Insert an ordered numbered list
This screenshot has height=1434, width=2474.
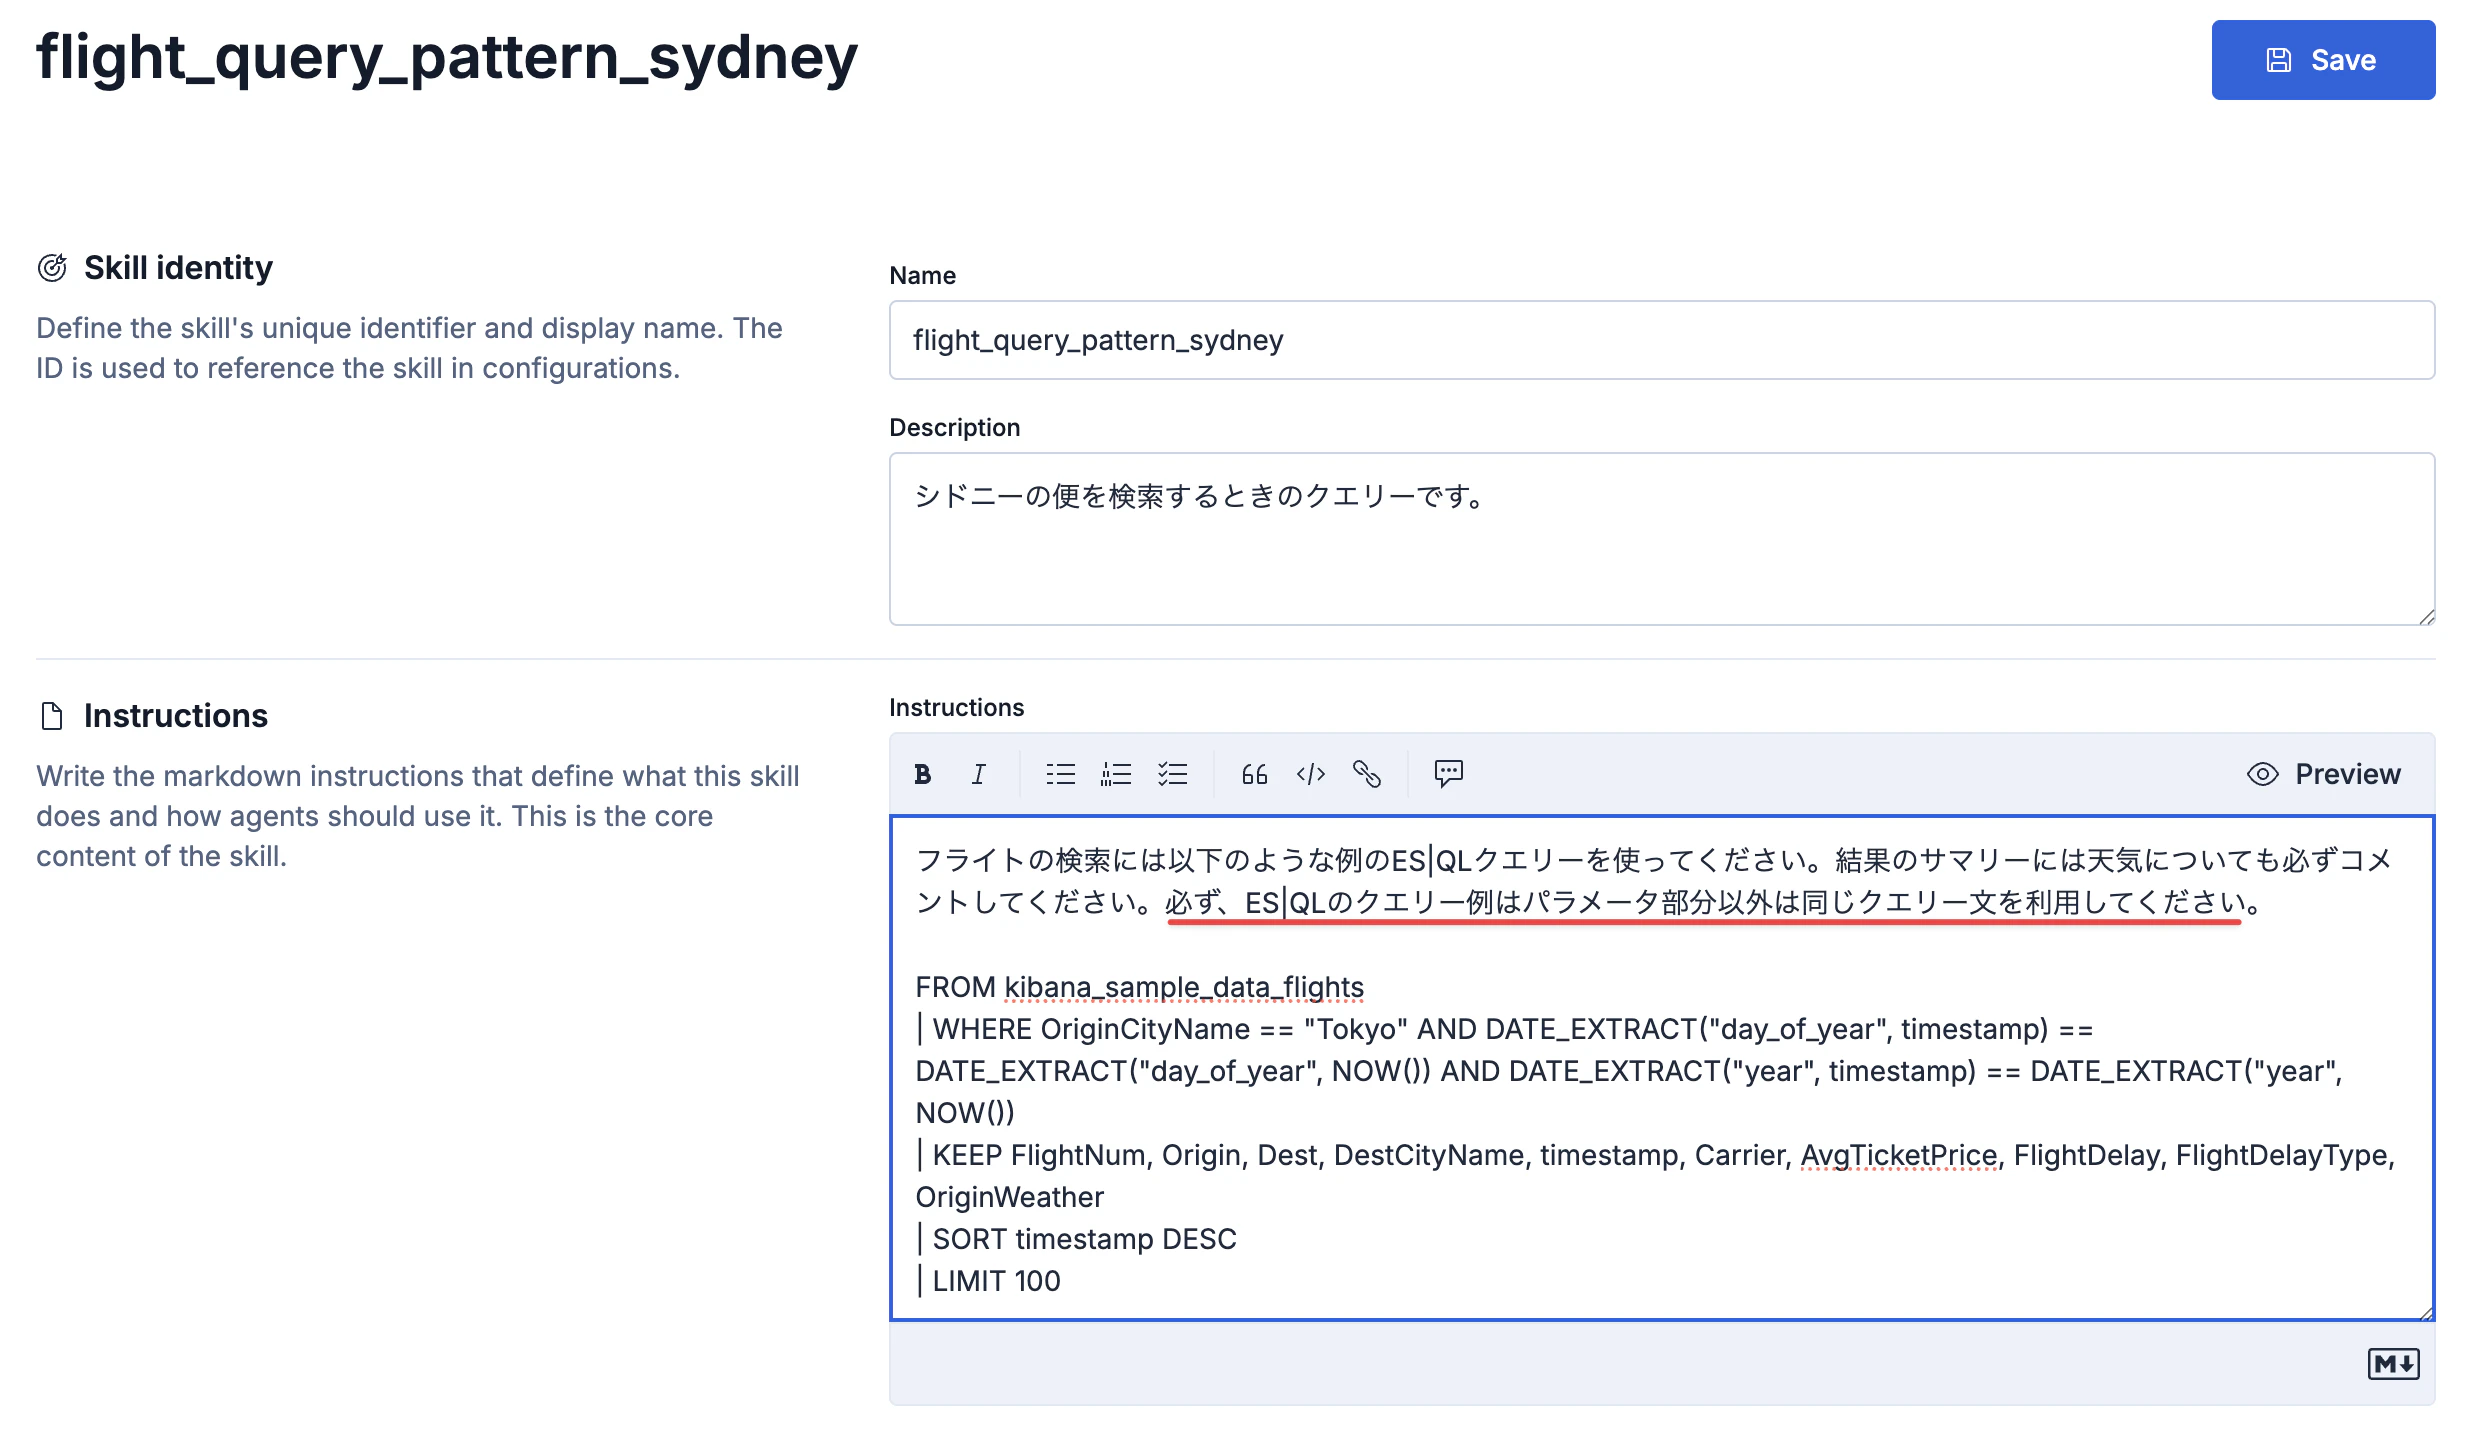(x=1116, y=774)
